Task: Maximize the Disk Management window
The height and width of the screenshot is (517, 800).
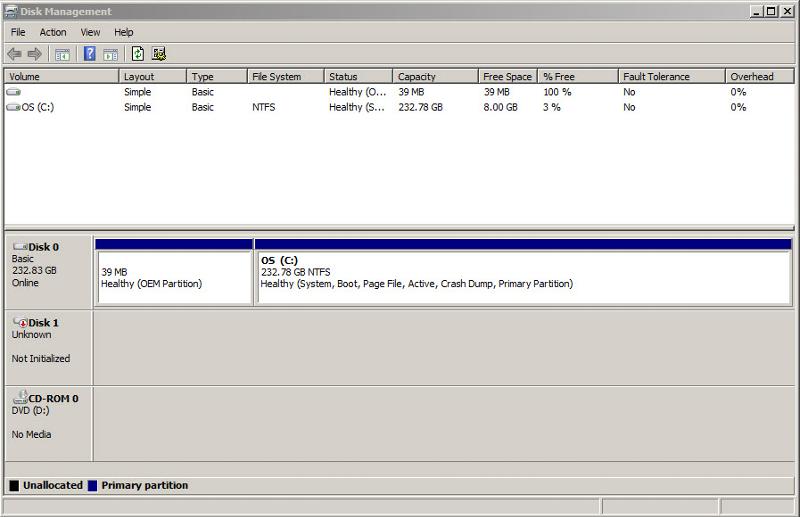Action: tap(771, 11)
